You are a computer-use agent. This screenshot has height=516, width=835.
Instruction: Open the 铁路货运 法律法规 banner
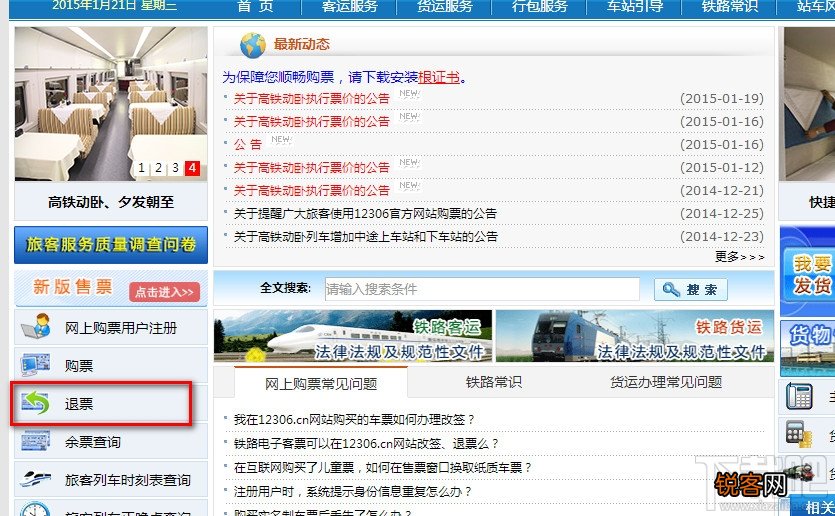pos(635,336)
